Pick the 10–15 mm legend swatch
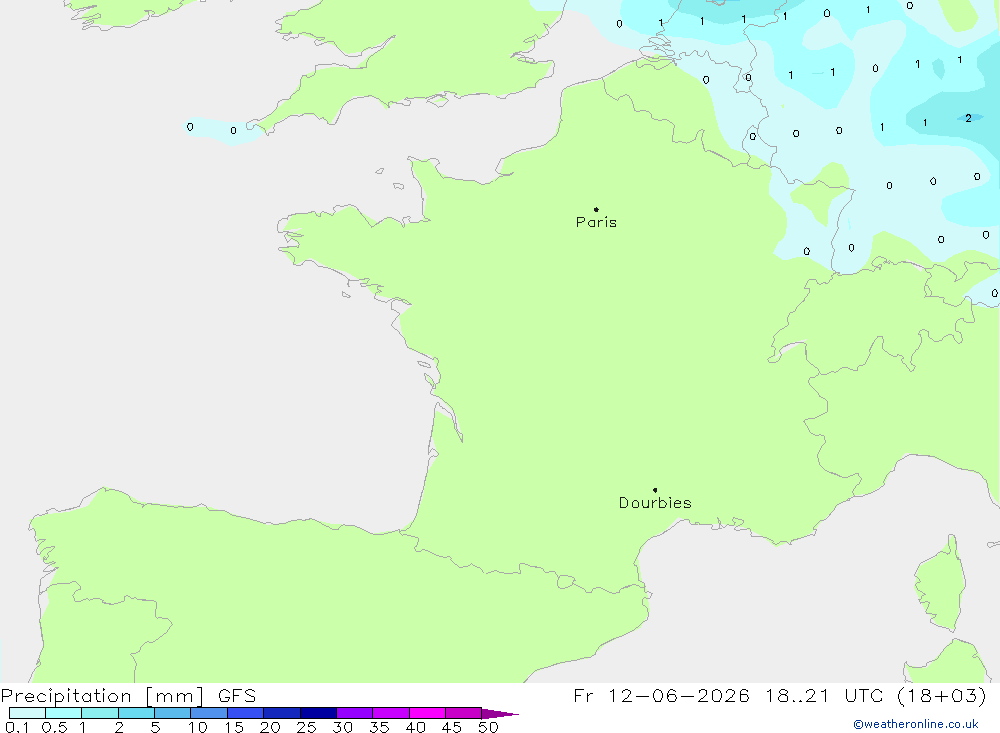The image size is (1000, 733). coord(209,713)
